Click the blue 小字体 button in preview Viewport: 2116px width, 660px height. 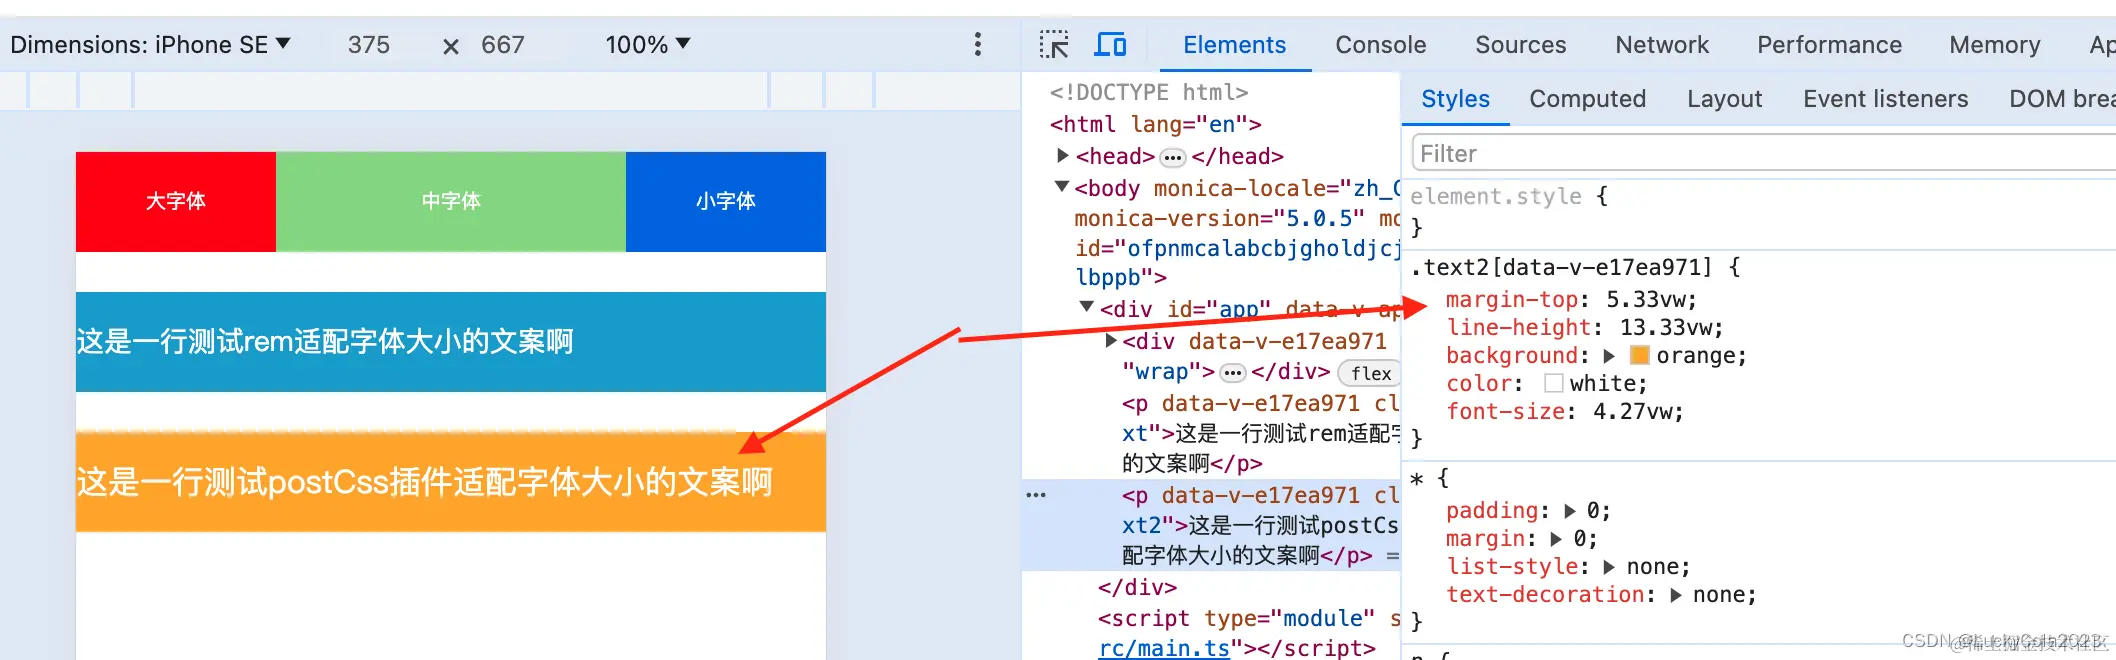726,201
